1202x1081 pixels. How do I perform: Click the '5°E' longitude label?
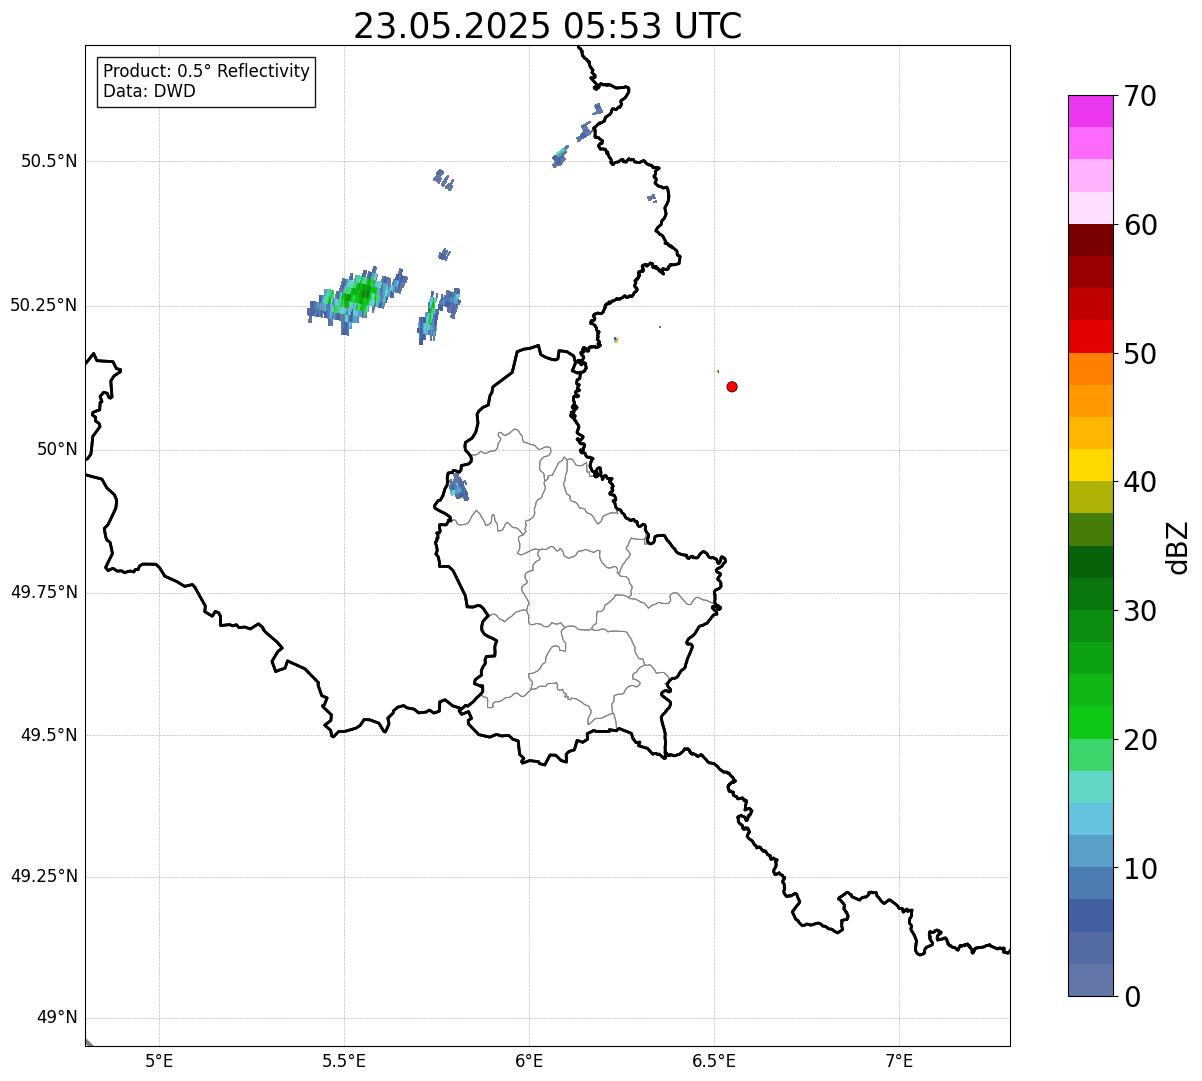pyautogui.click(x=159, y=1060)
